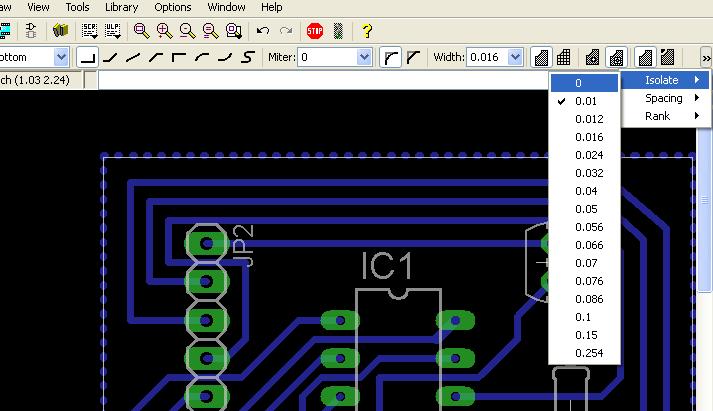This screenshot has width=713, height=411.
Task: Open the Options menu
Action: tap(173, 7)
